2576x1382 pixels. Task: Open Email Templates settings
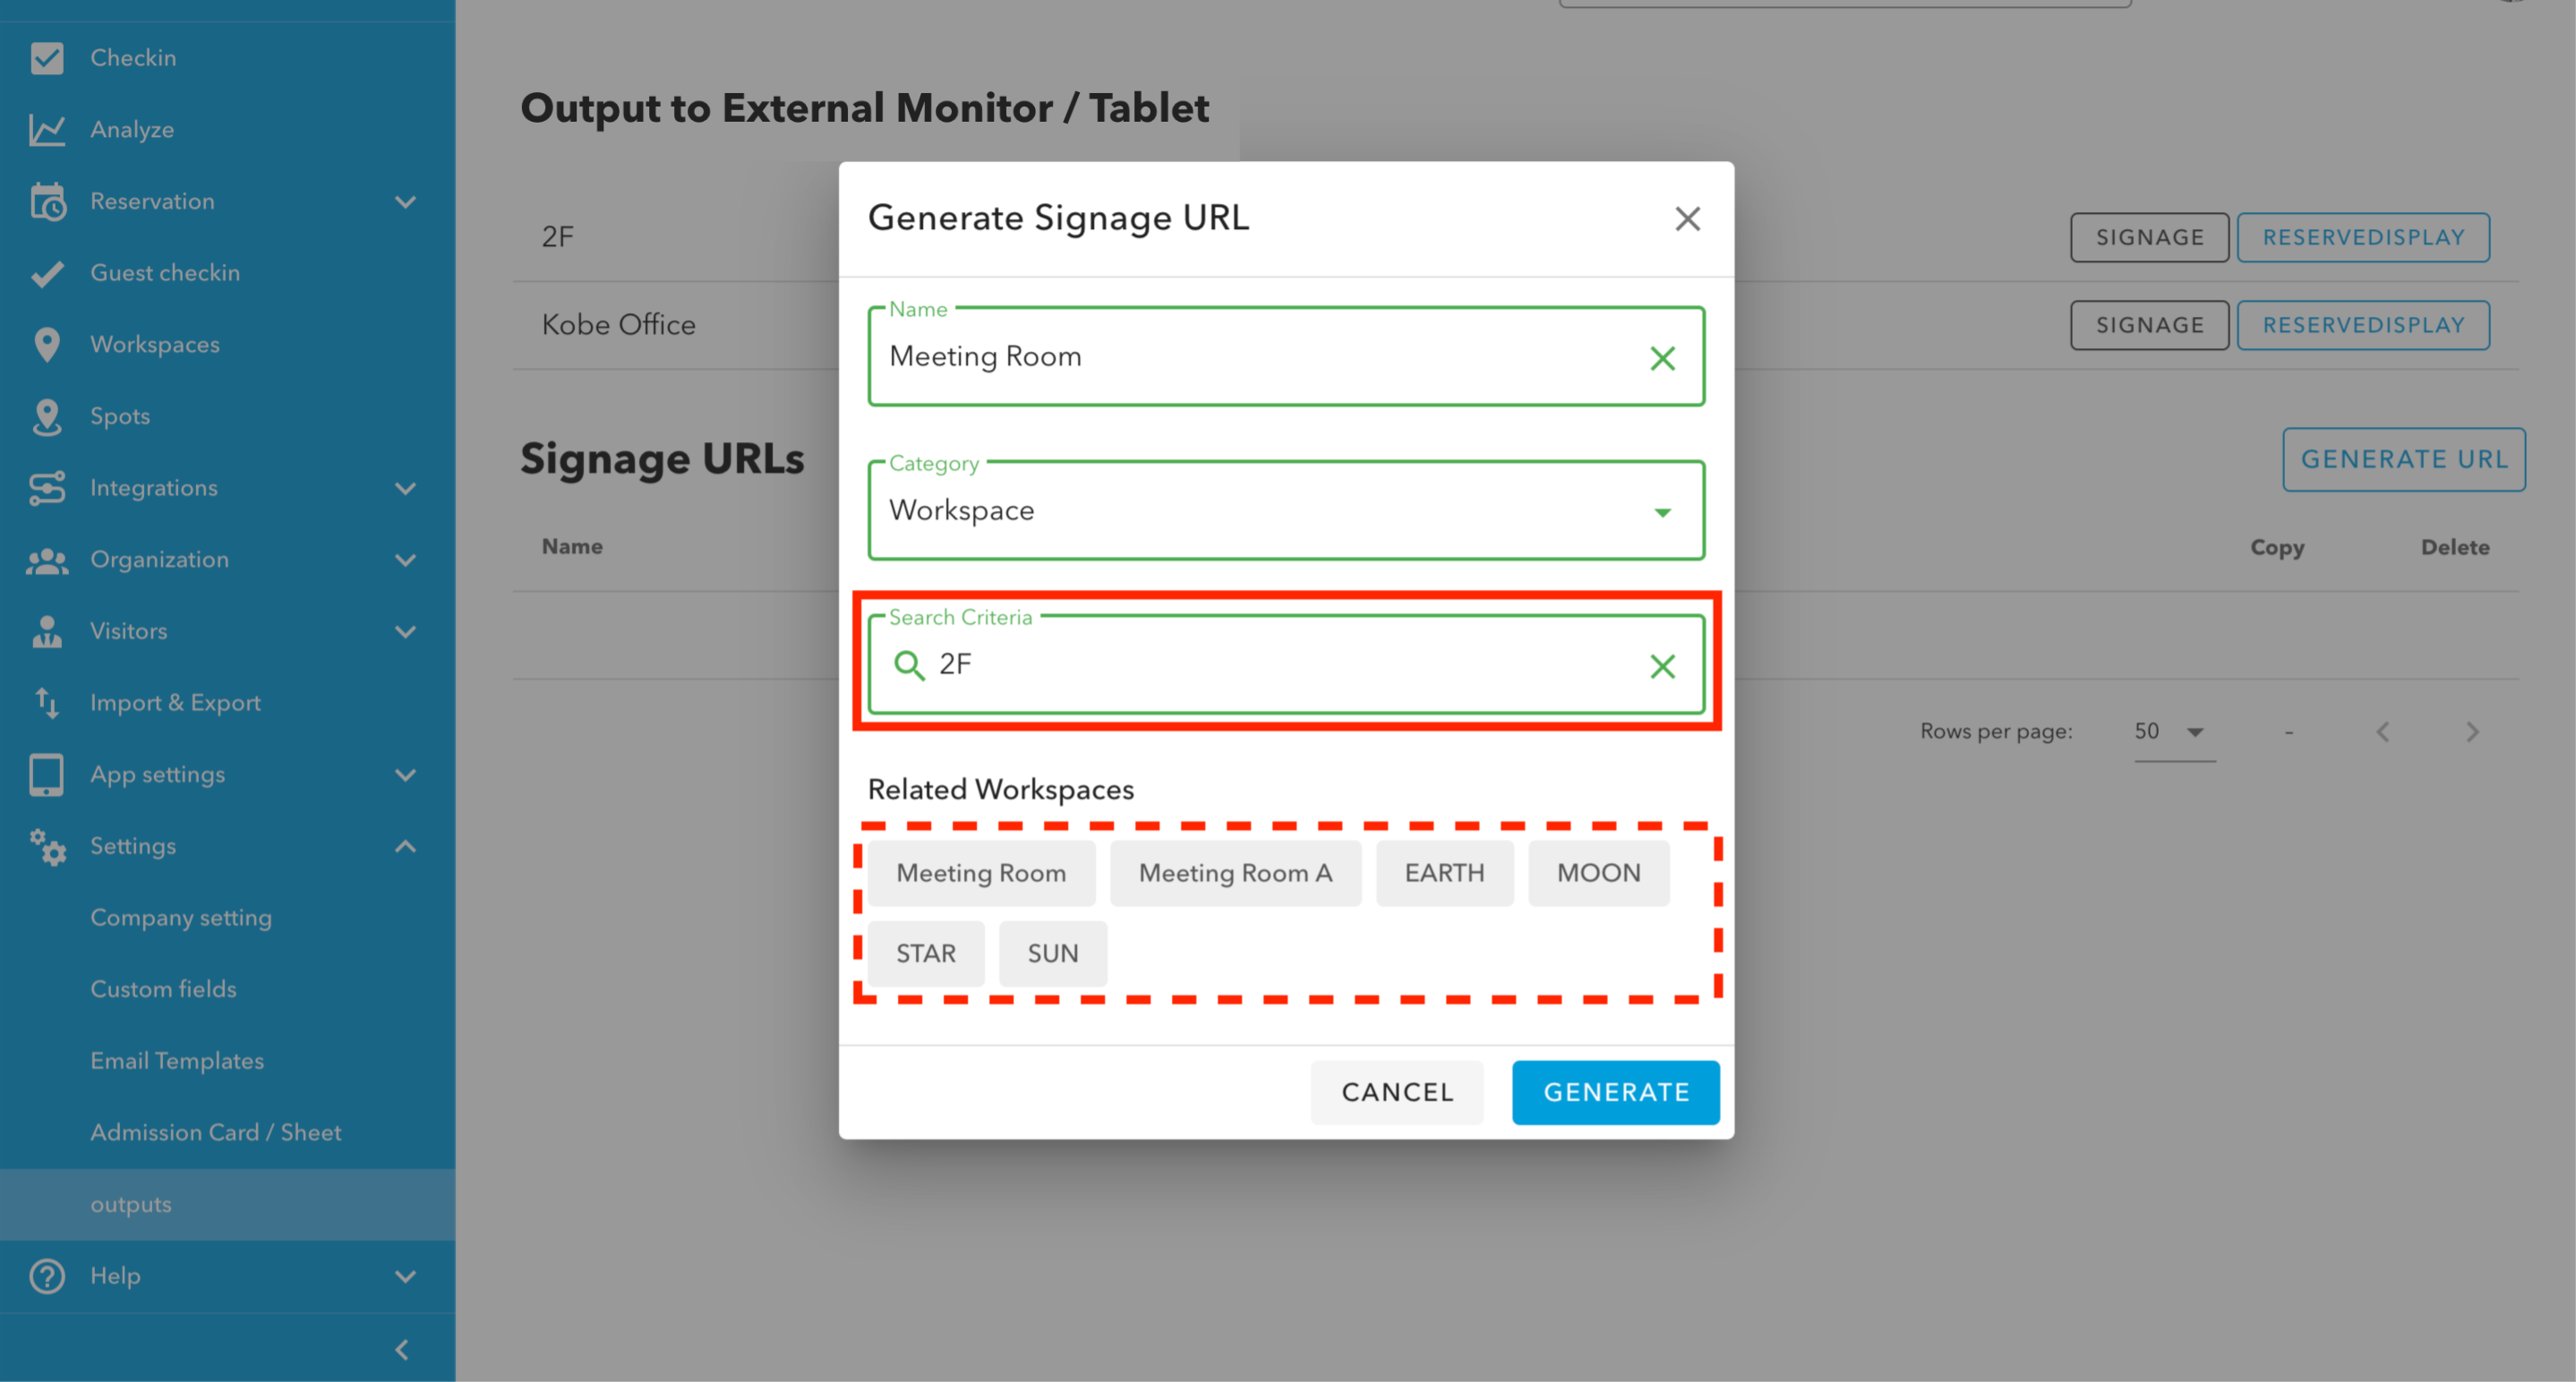177,1061
